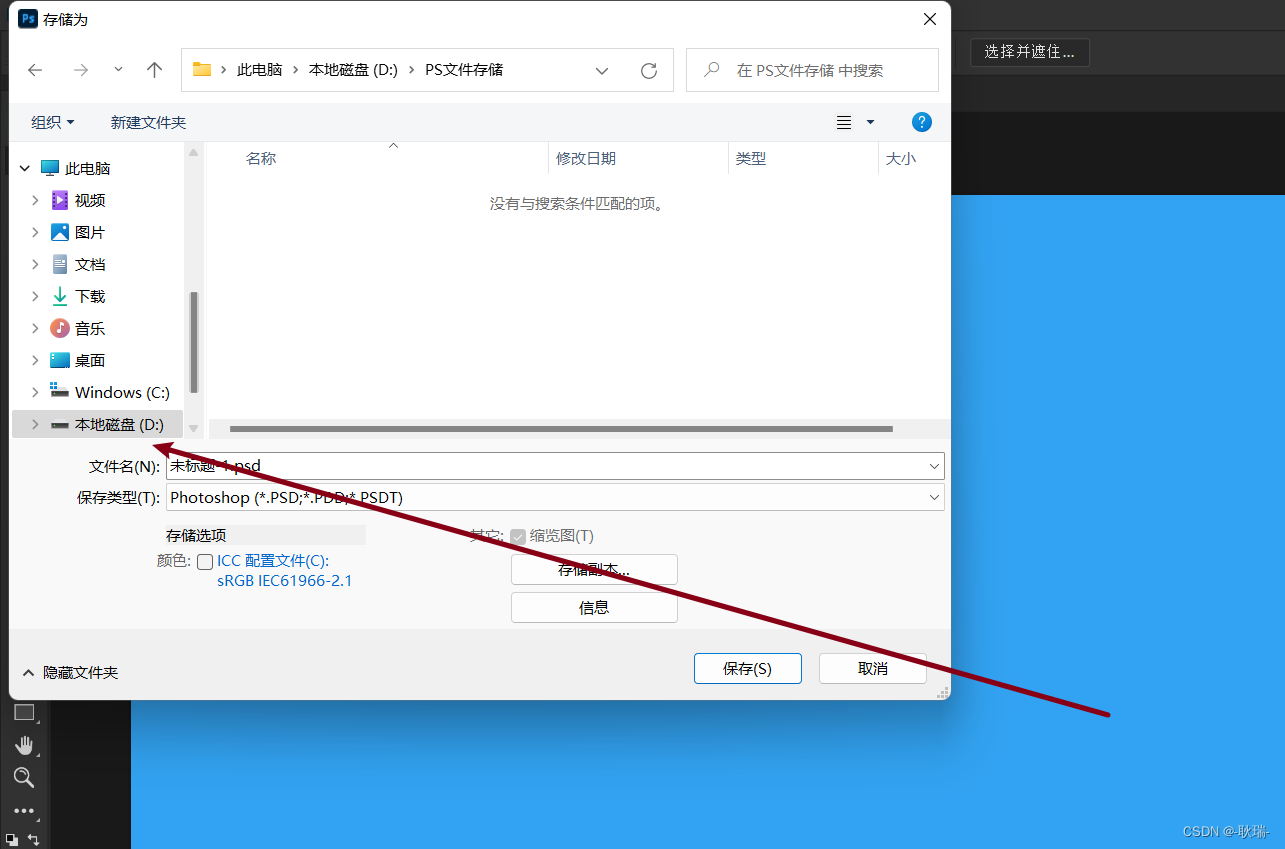Viewport: 1285px width, 849px height.
Task: Click the 在 PS文件存储 中搜索 search field
Action: click(x=812, y=70)
